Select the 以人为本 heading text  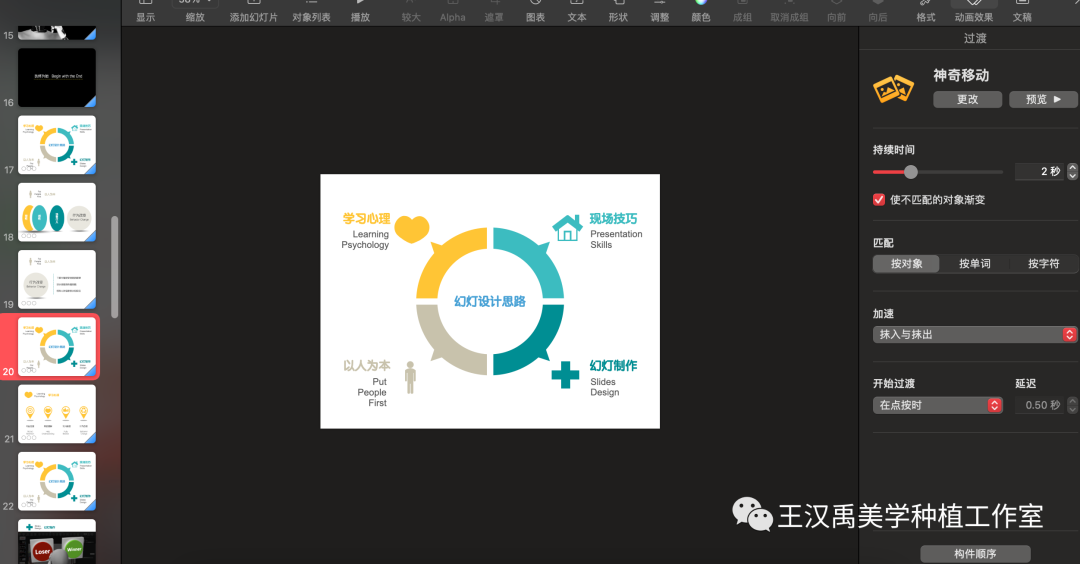[366, 366]
